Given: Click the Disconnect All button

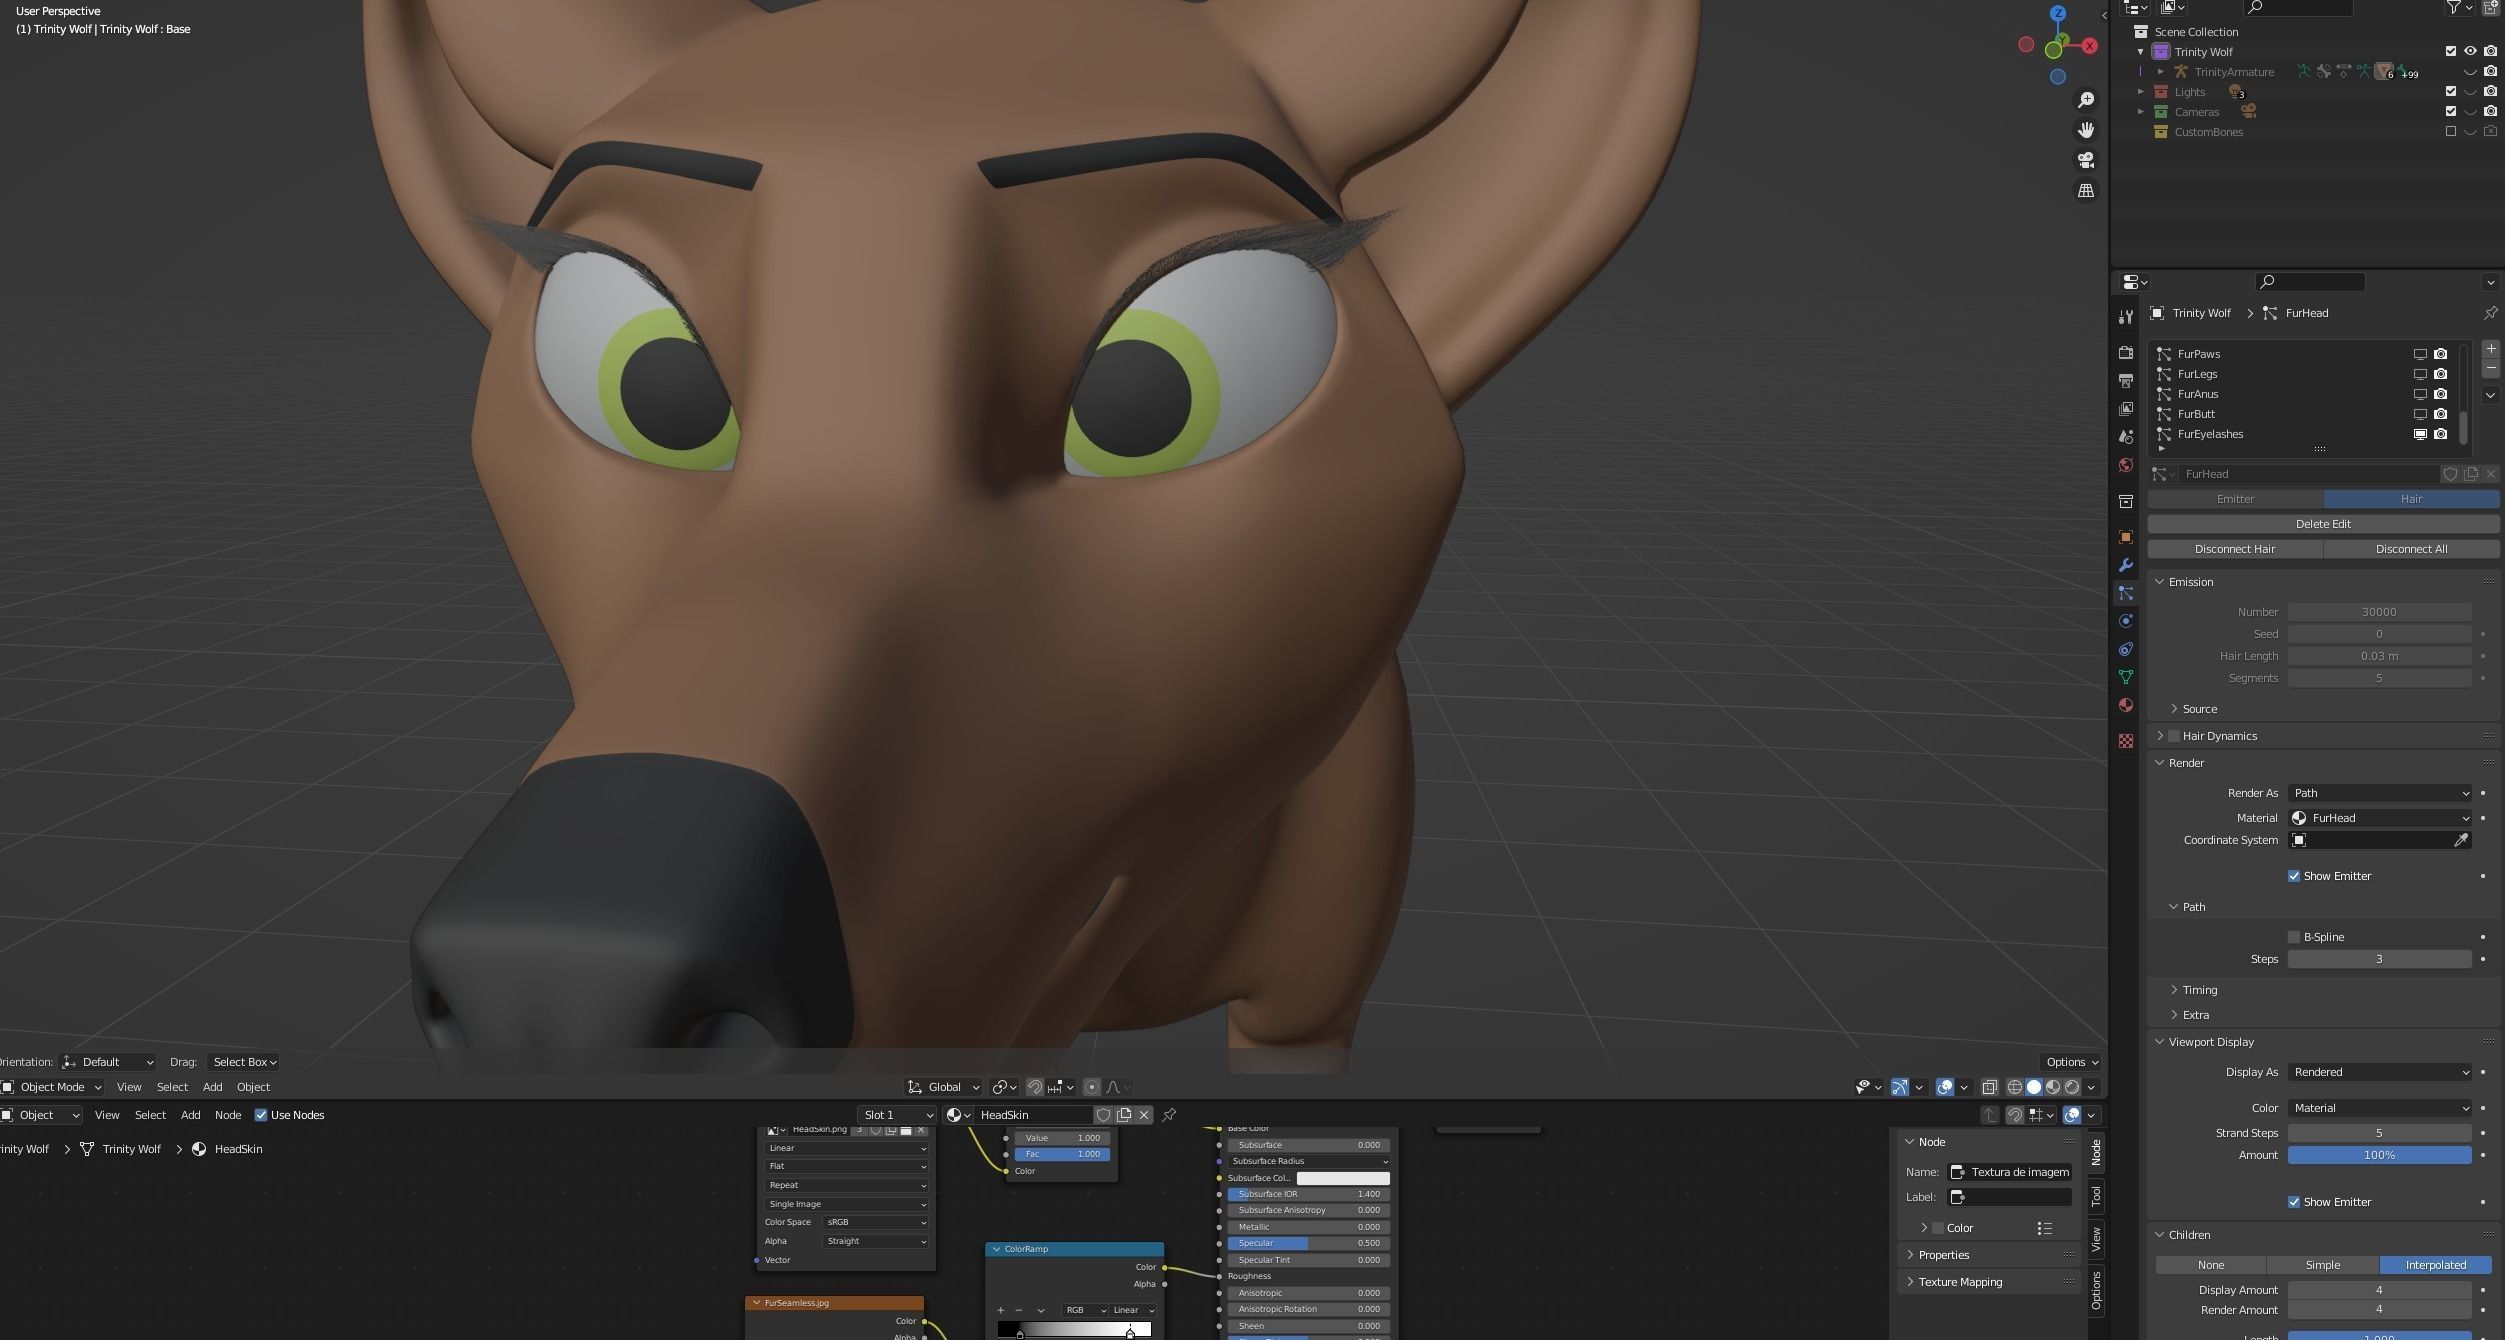Looking at the screenshot, I should [2411, 549].
